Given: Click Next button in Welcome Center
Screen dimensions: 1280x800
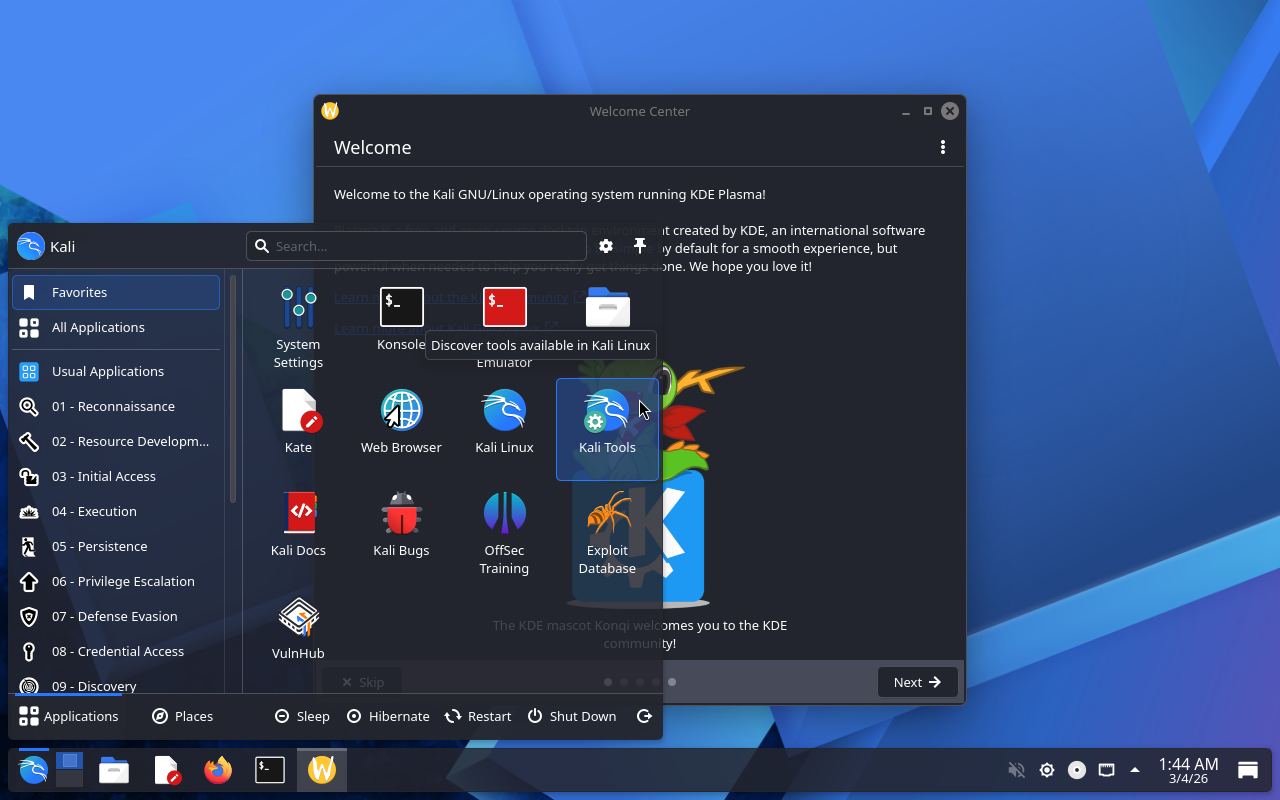Looking at the screenshot, I should (917, 682).
